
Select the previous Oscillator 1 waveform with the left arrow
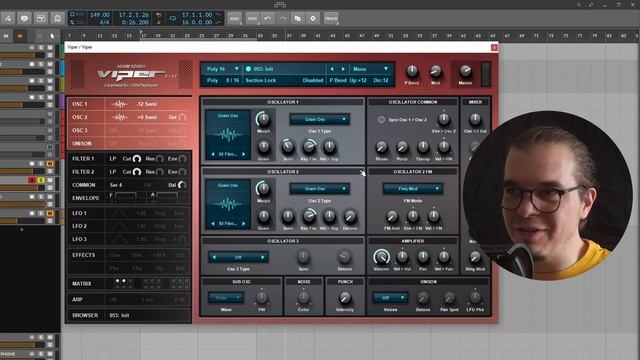(x=213, y=154)
